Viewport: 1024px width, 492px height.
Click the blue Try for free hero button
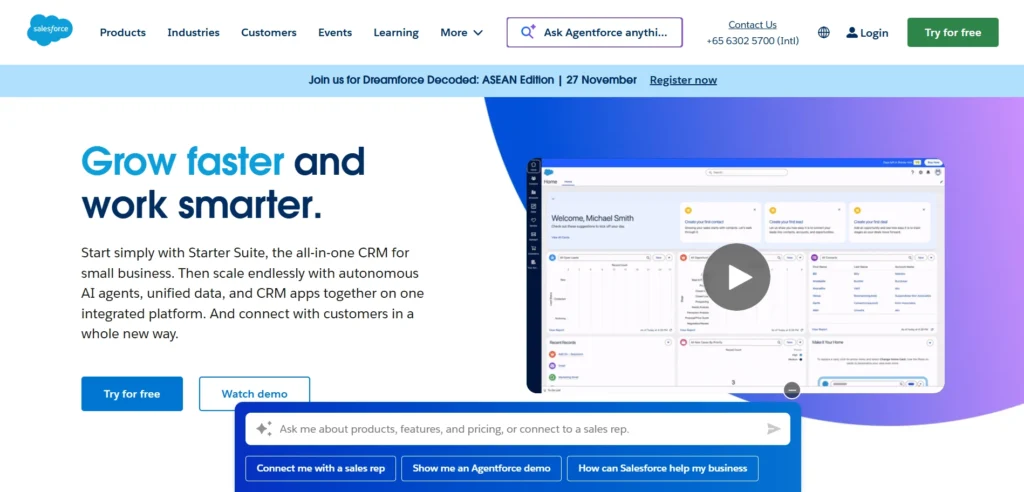132,393
